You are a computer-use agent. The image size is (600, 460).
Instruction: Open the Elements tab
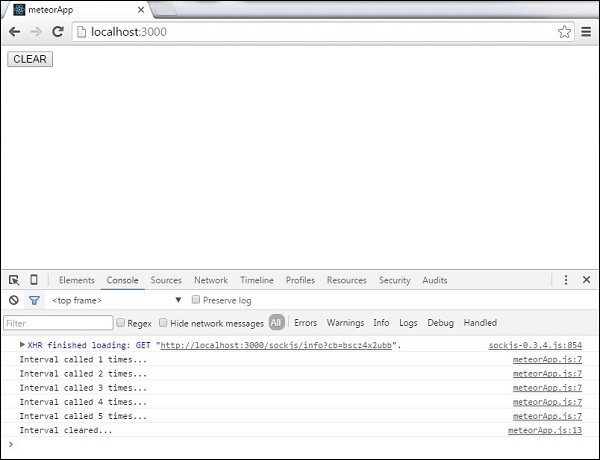77,281
